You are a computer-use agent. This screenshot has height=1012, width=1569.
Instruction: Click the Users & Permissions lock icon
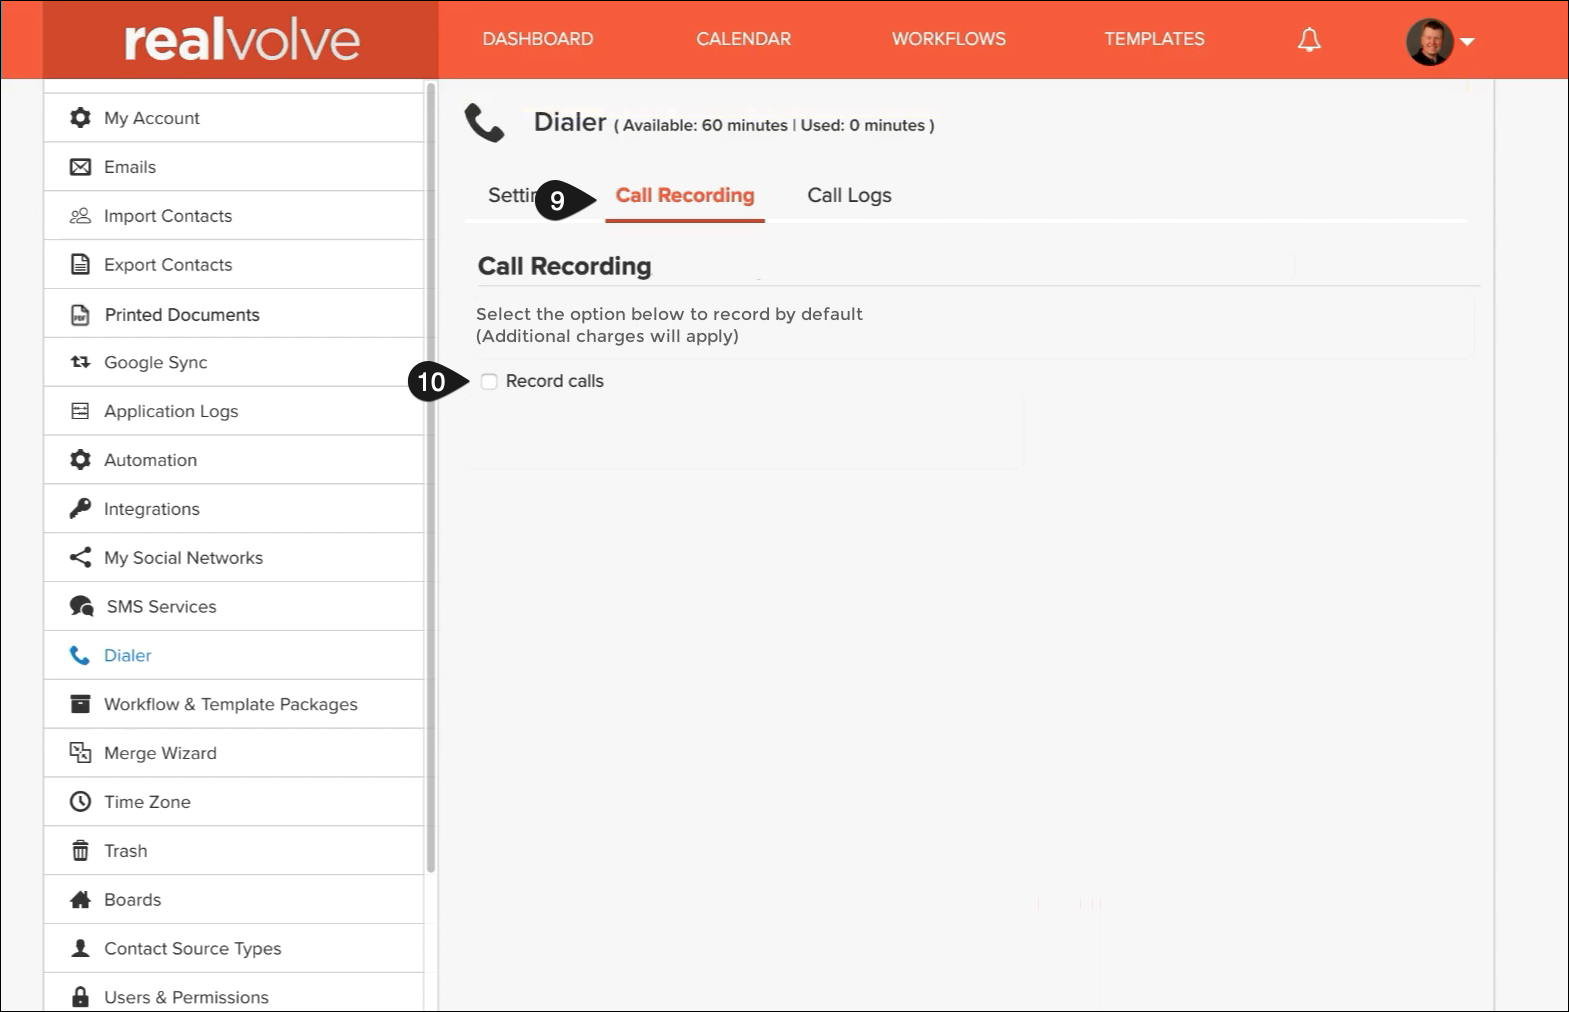click(x=80, y=997)
